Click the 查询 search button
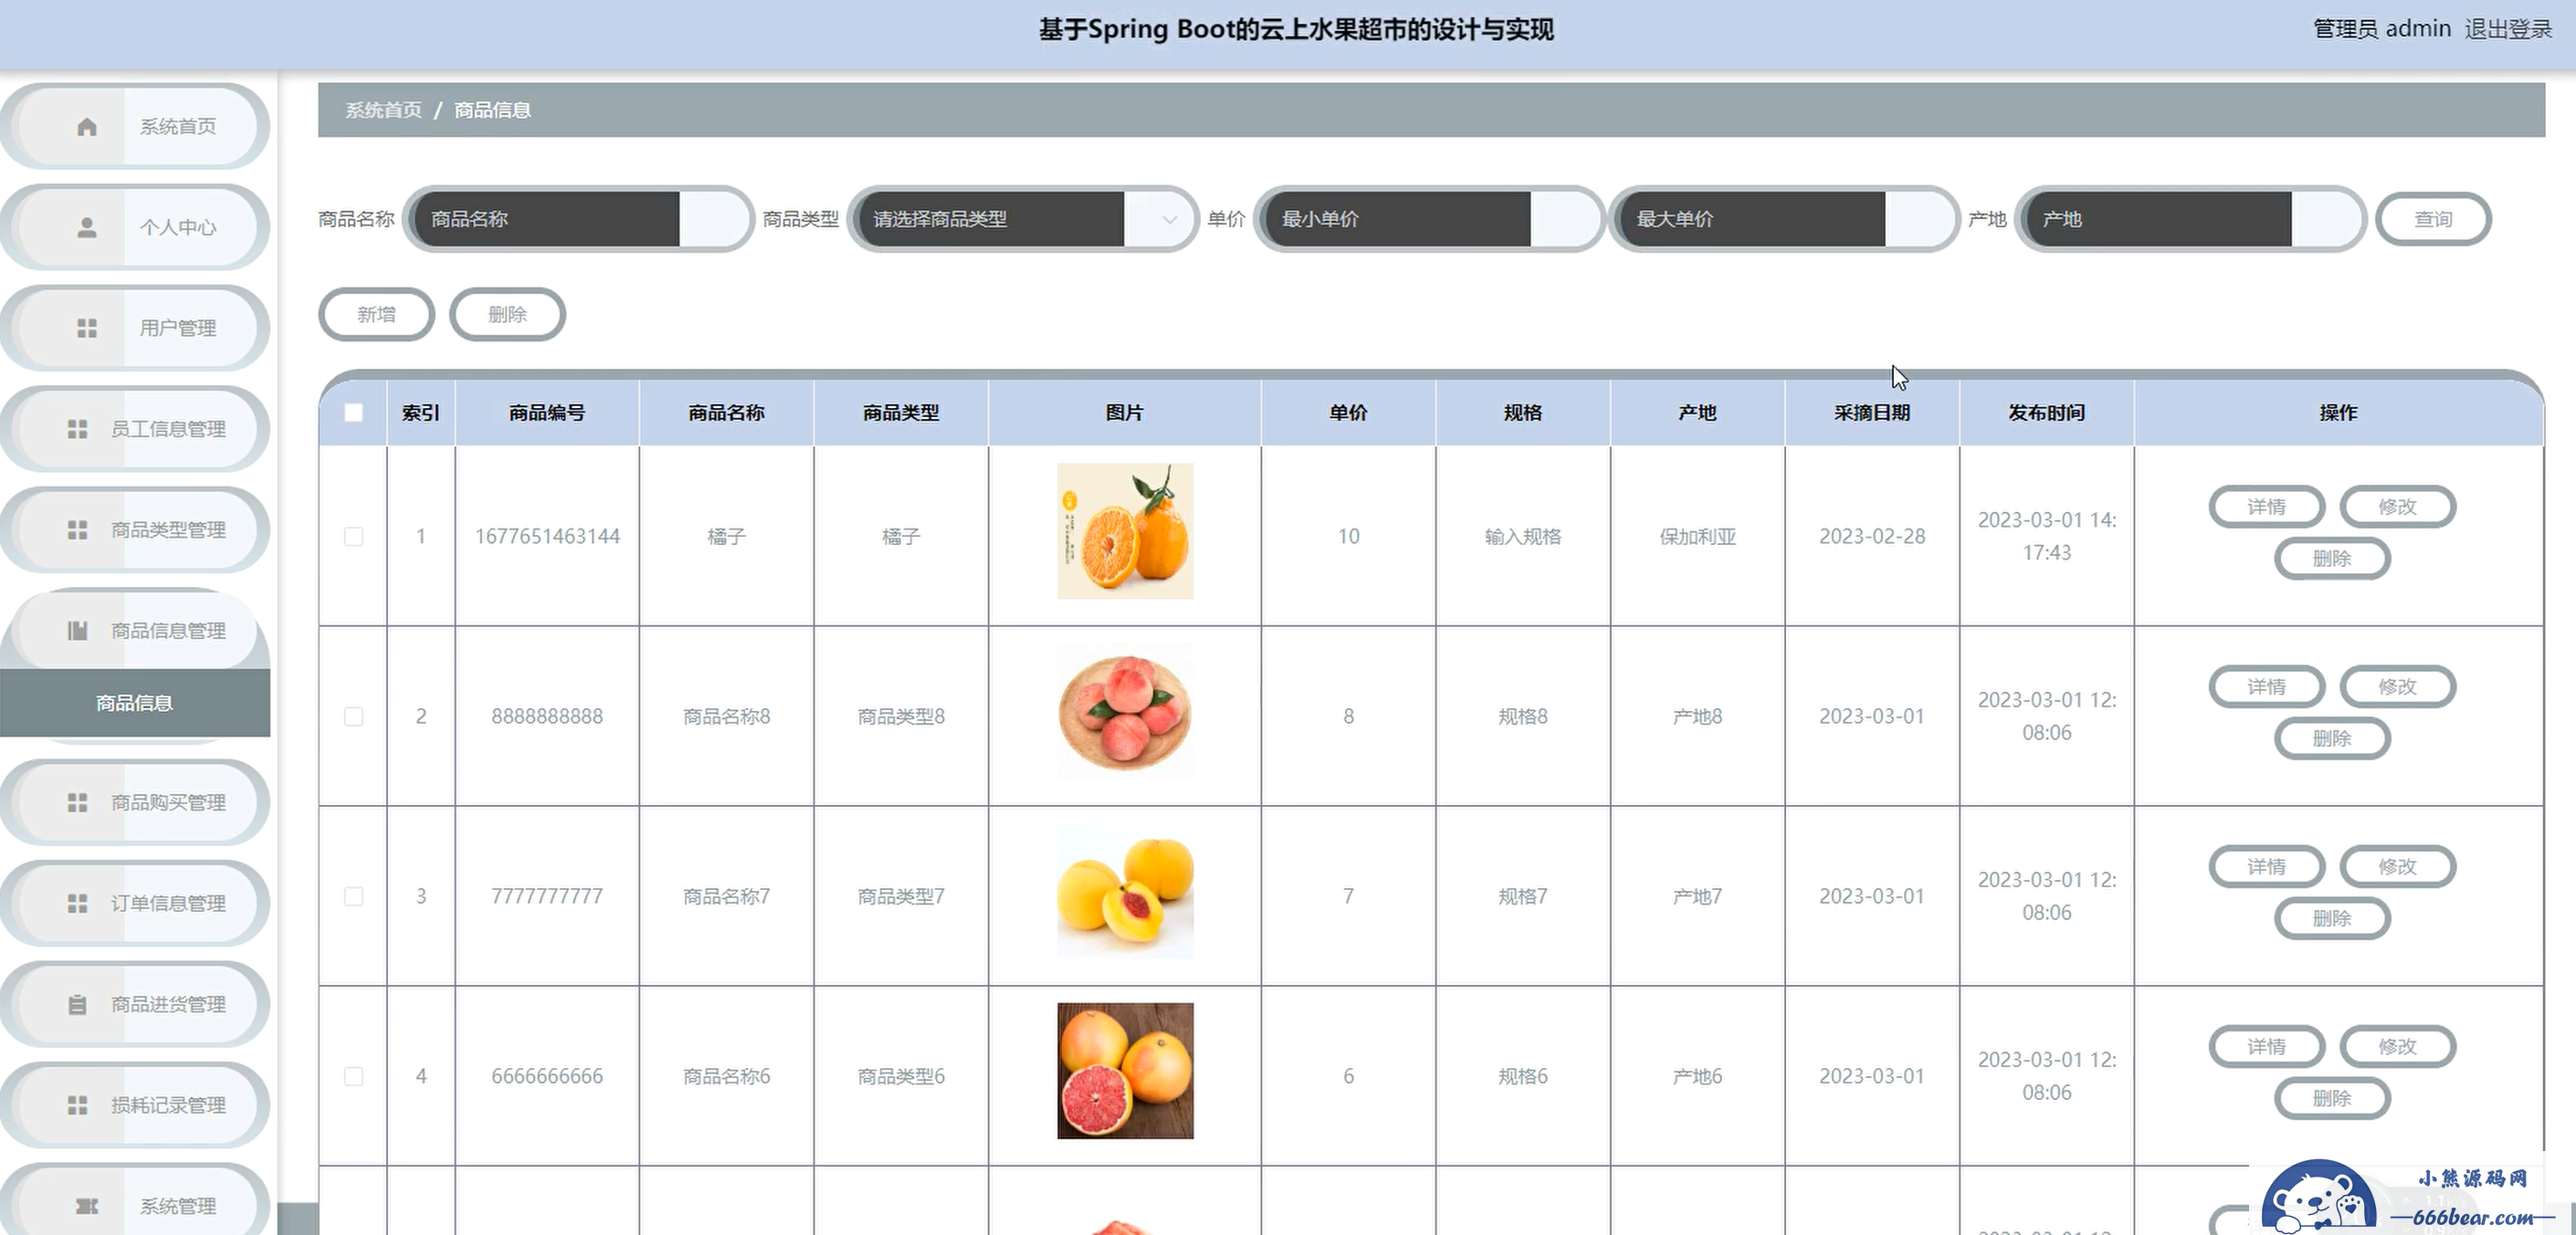2576x1235 pixels. (2433, 219)
